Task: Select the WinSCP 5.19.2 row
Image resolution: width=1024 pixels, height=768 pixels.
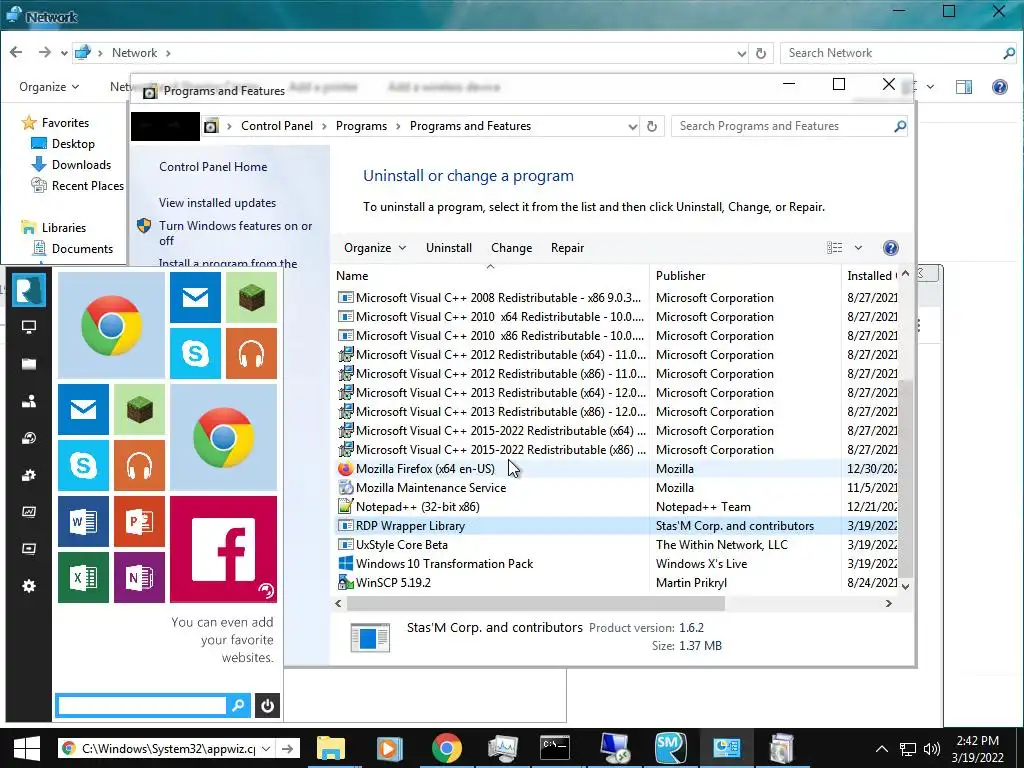Action: [x=617, y=583]
